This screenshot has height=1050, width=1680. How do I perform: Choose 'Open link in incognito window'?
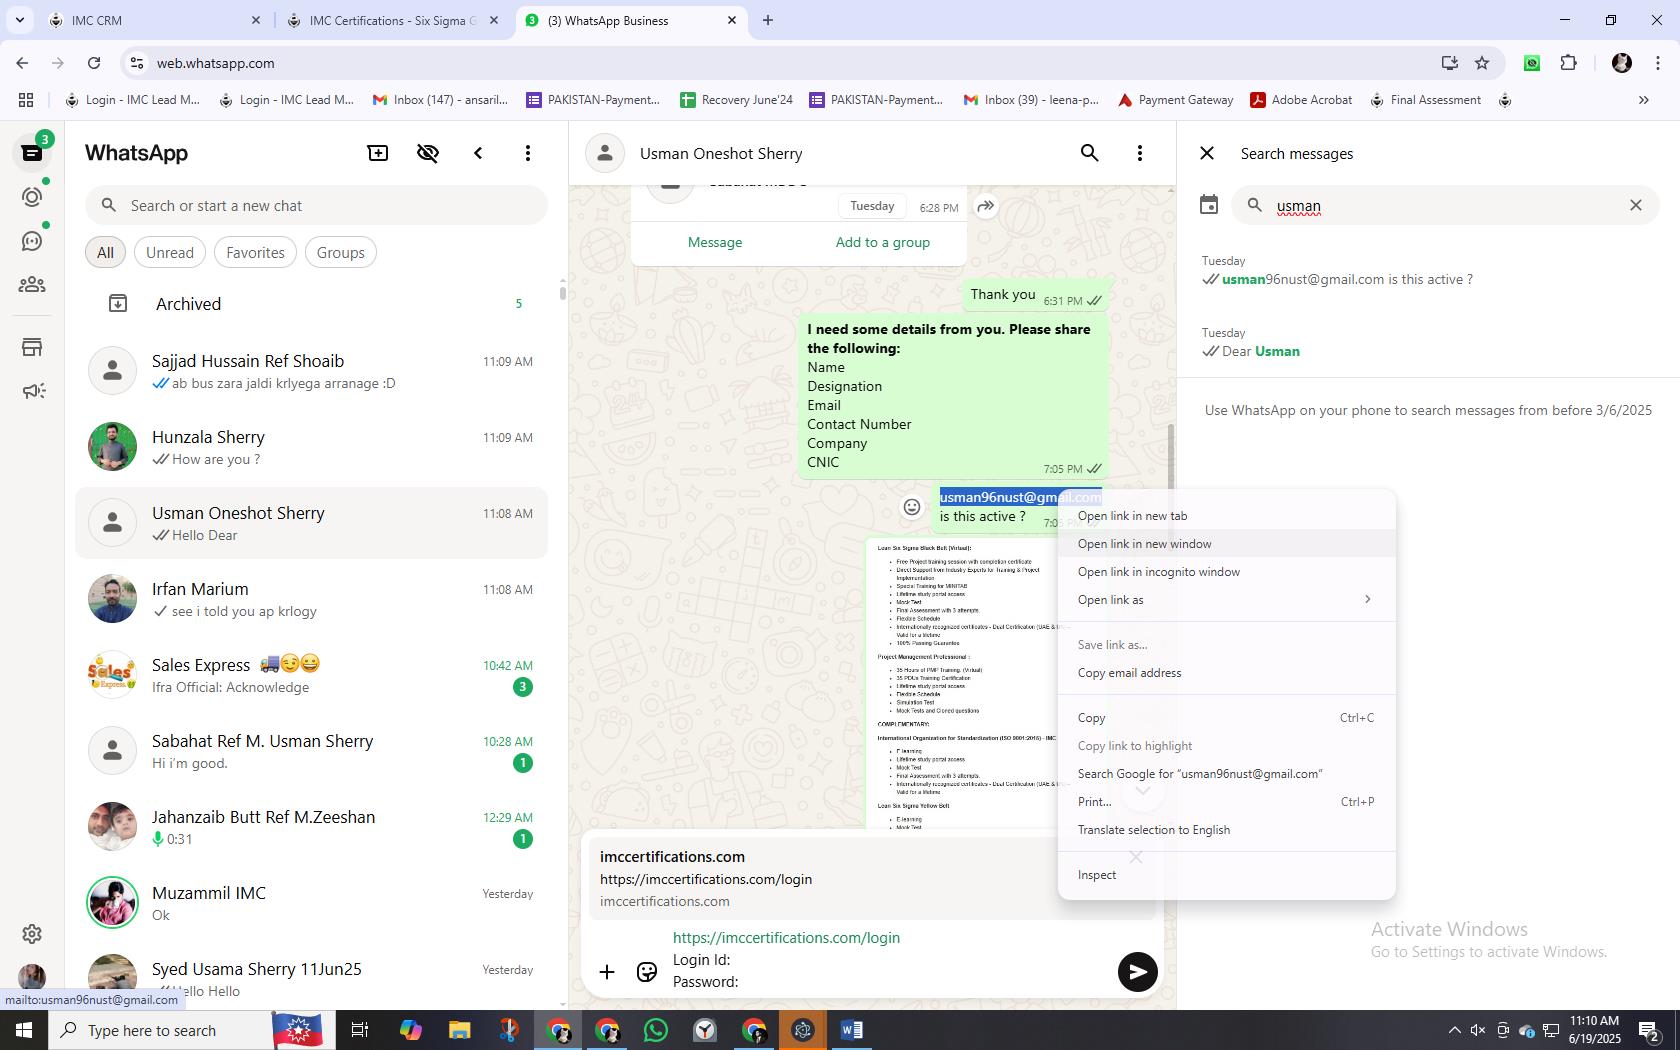tap(1226, 572)
